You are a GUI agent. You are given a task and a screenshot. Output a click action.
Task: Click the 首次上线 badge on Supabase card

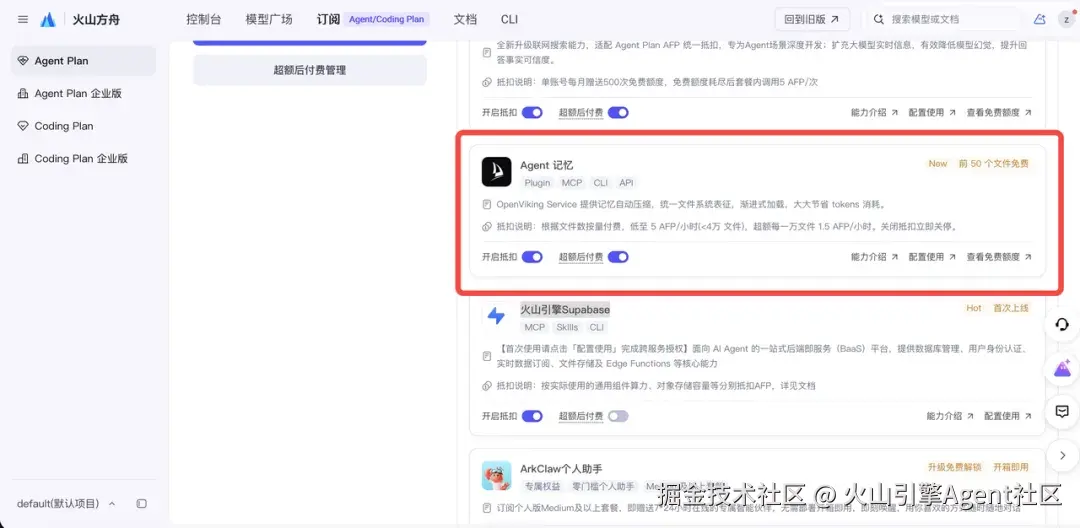(x=1010, y=308)
